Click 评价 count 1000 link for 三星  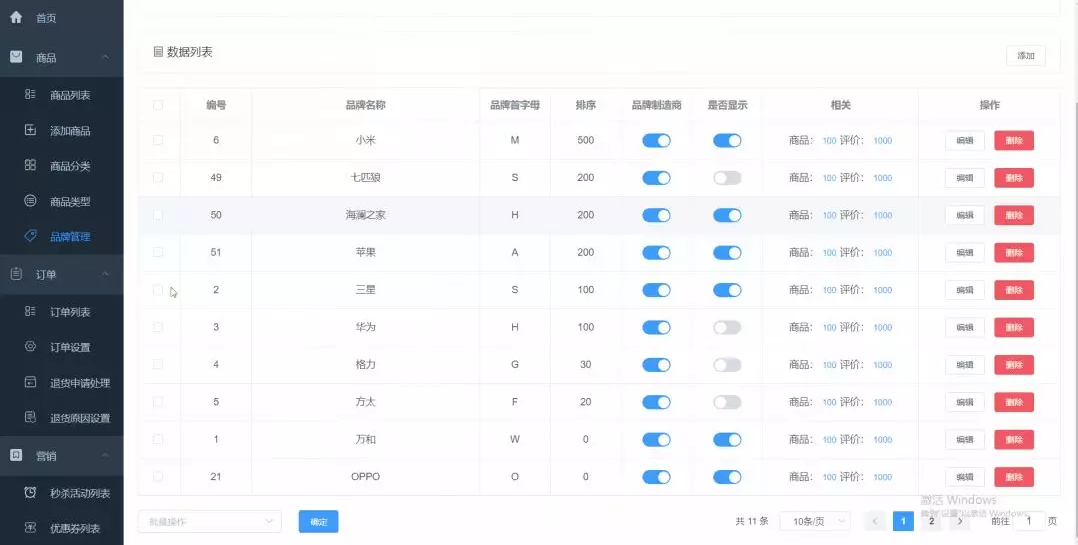[x=883, y=290]
